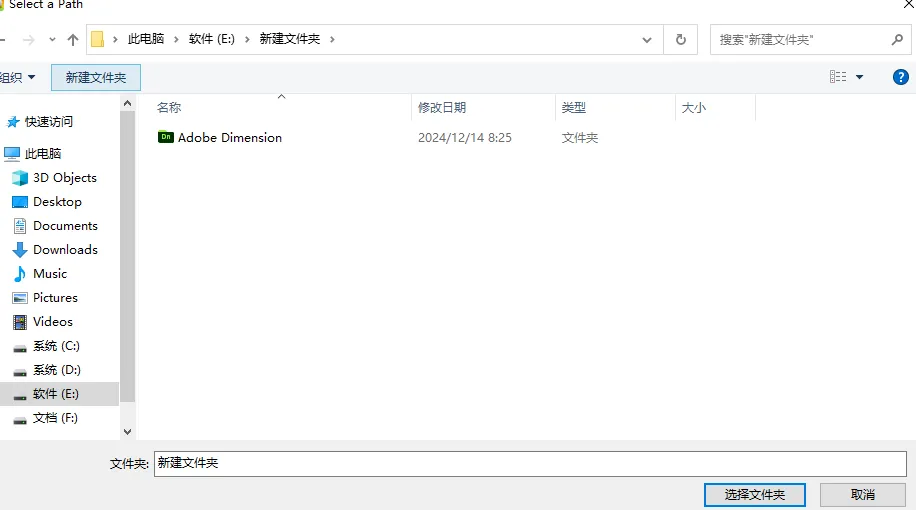The height and width of the screenshot is (510, 916).
Task: Select 软件 (E:) drive in sidebar
Action: point(55,394)
